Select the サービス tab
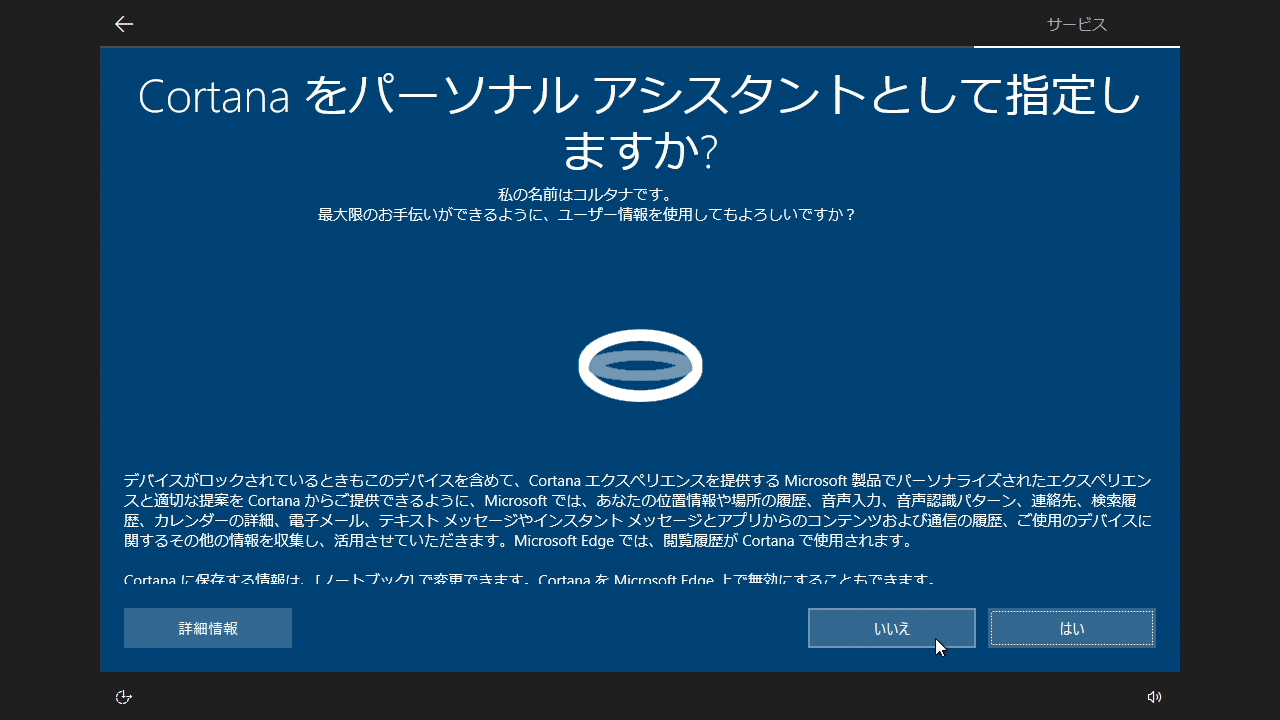The image size is (1280, 720). click(x=1077, y=25)
